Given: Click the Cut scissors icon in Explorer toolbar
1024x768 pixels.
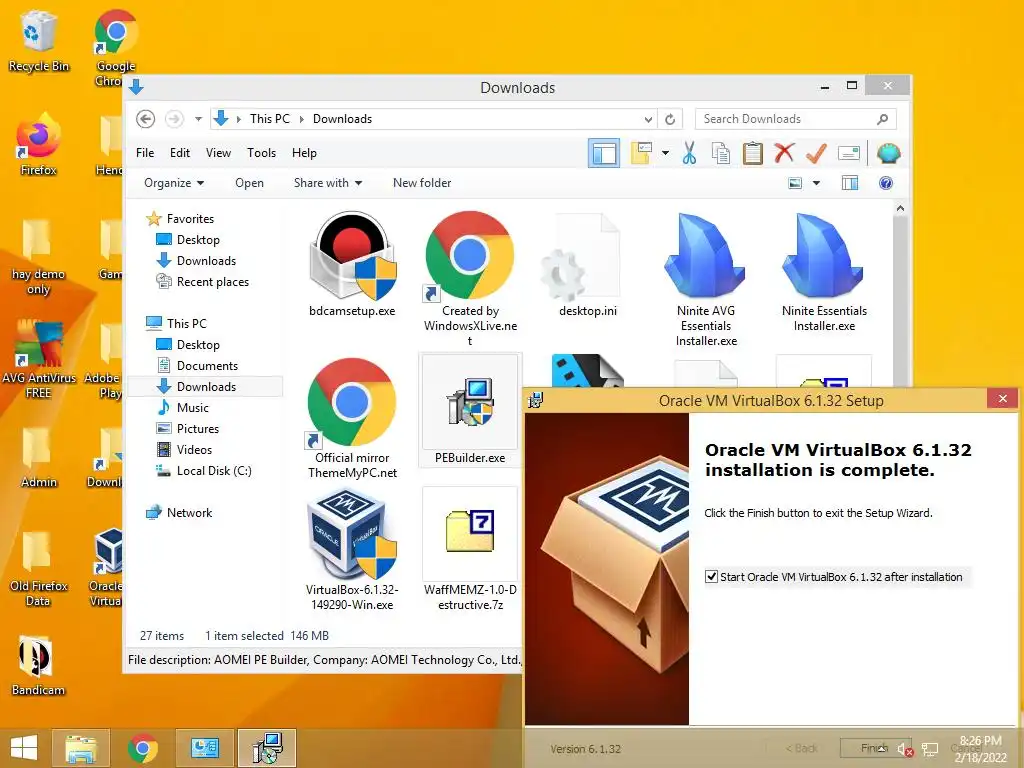Looking at the screenshot, I should [690, 153].
